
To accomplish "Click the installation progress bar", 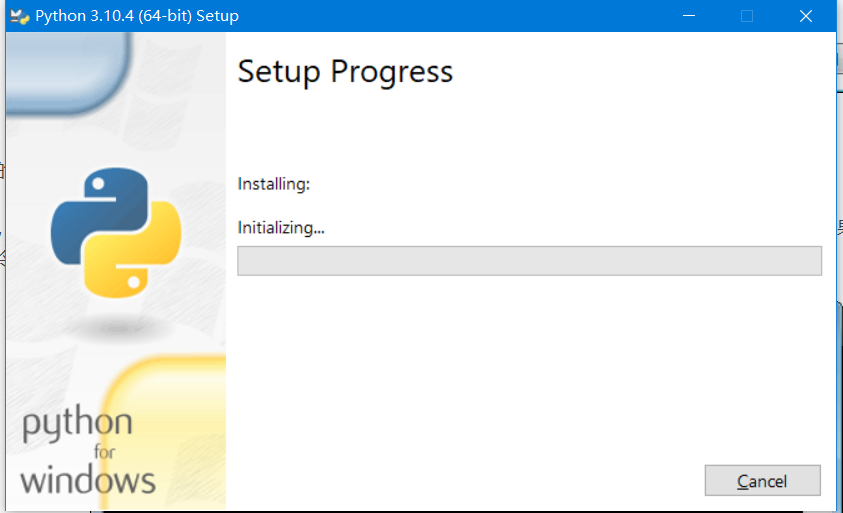I will coord(529,261).
